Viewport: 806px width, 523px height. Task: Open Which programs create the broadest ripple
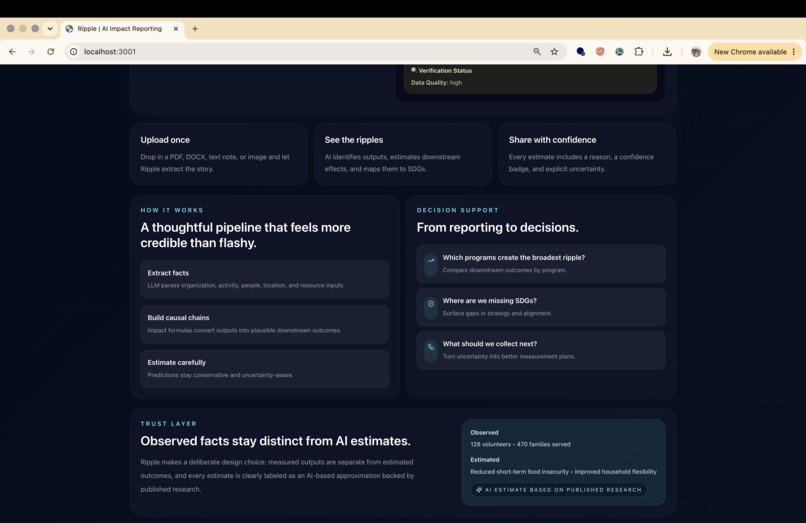[x=541, y=264]
